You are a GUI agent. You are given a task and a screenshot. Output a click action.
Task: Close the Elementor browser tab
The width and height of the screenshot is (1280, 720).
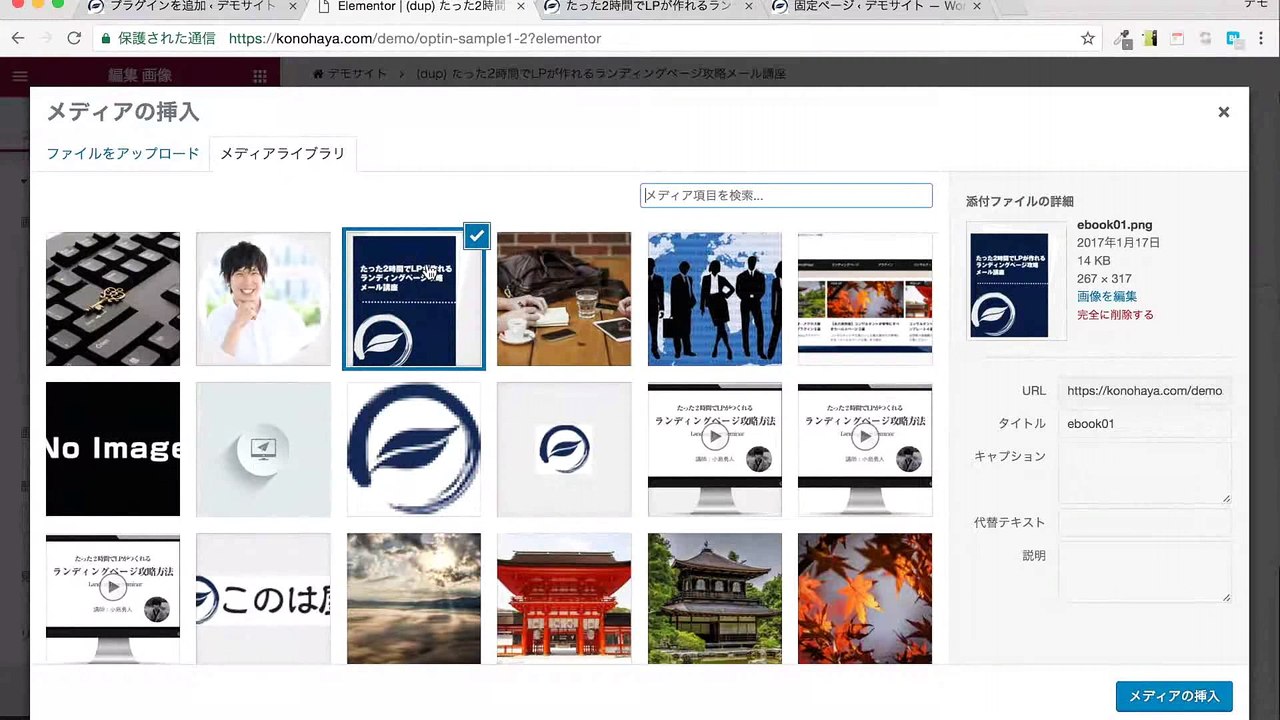click(520, 7)
